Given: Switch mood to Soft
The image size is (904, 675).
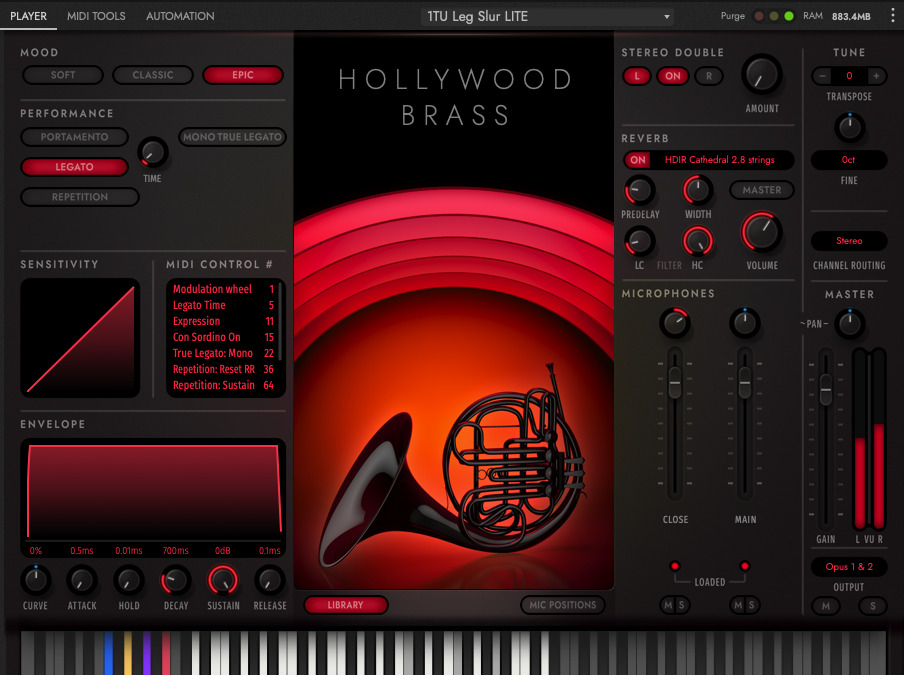Looking at the screenshot, I should (x=63, y=75).
